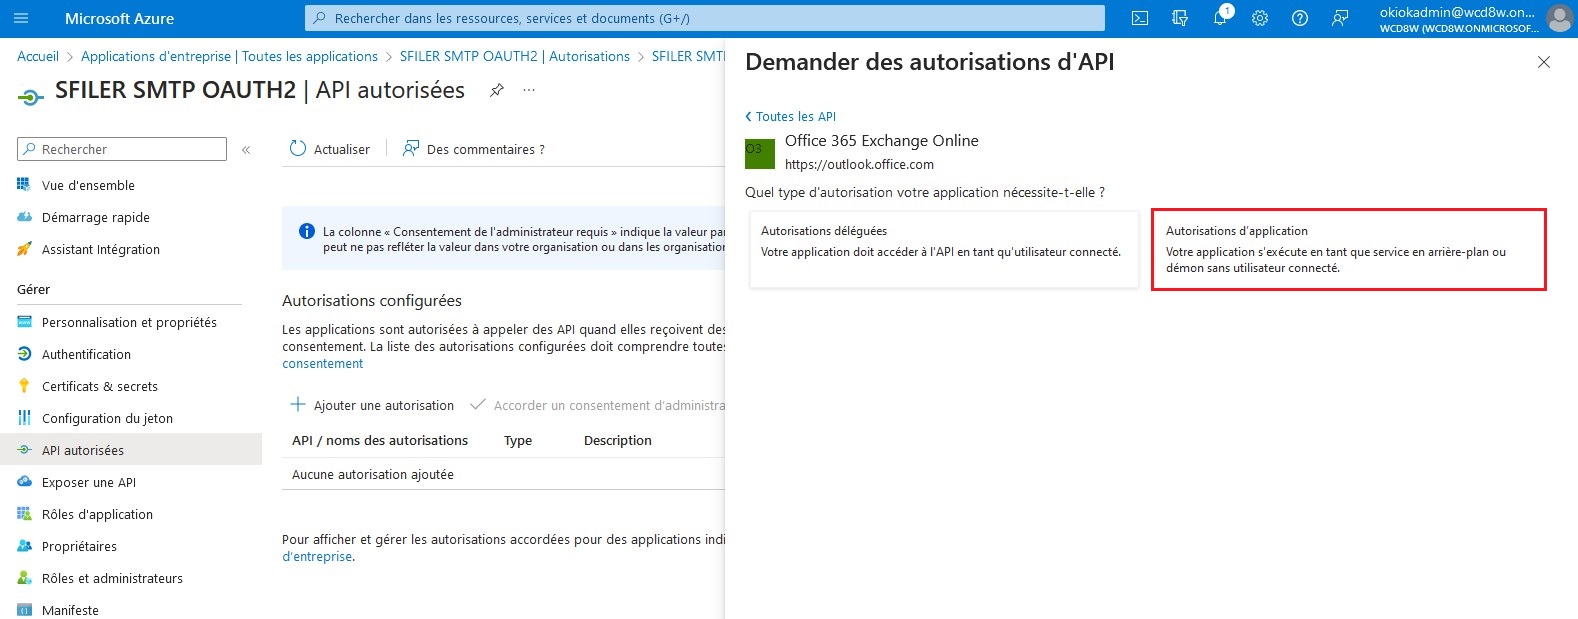Pin the SFILER SMTP OAUTH2 page
Viewport: 1578px width, 619px height.
coord(496,90)
